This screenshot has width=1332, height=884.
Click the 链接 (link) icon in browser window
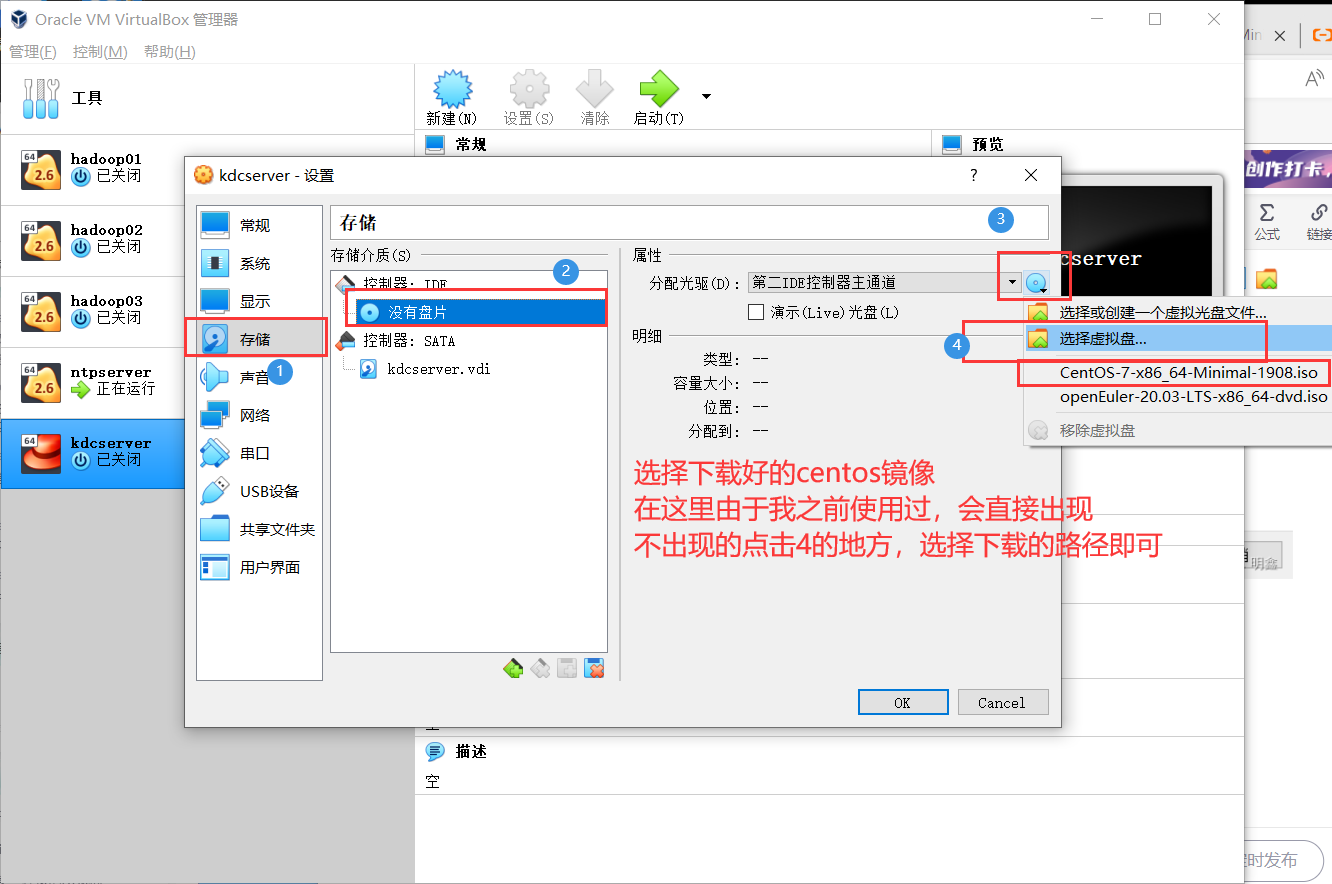1319,222
